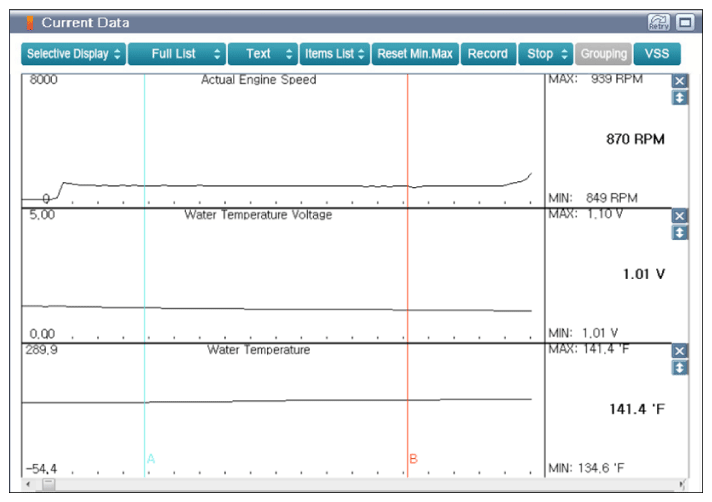Click the window maximize icon in the title bar
712x502 pixels.
[685, 22]
